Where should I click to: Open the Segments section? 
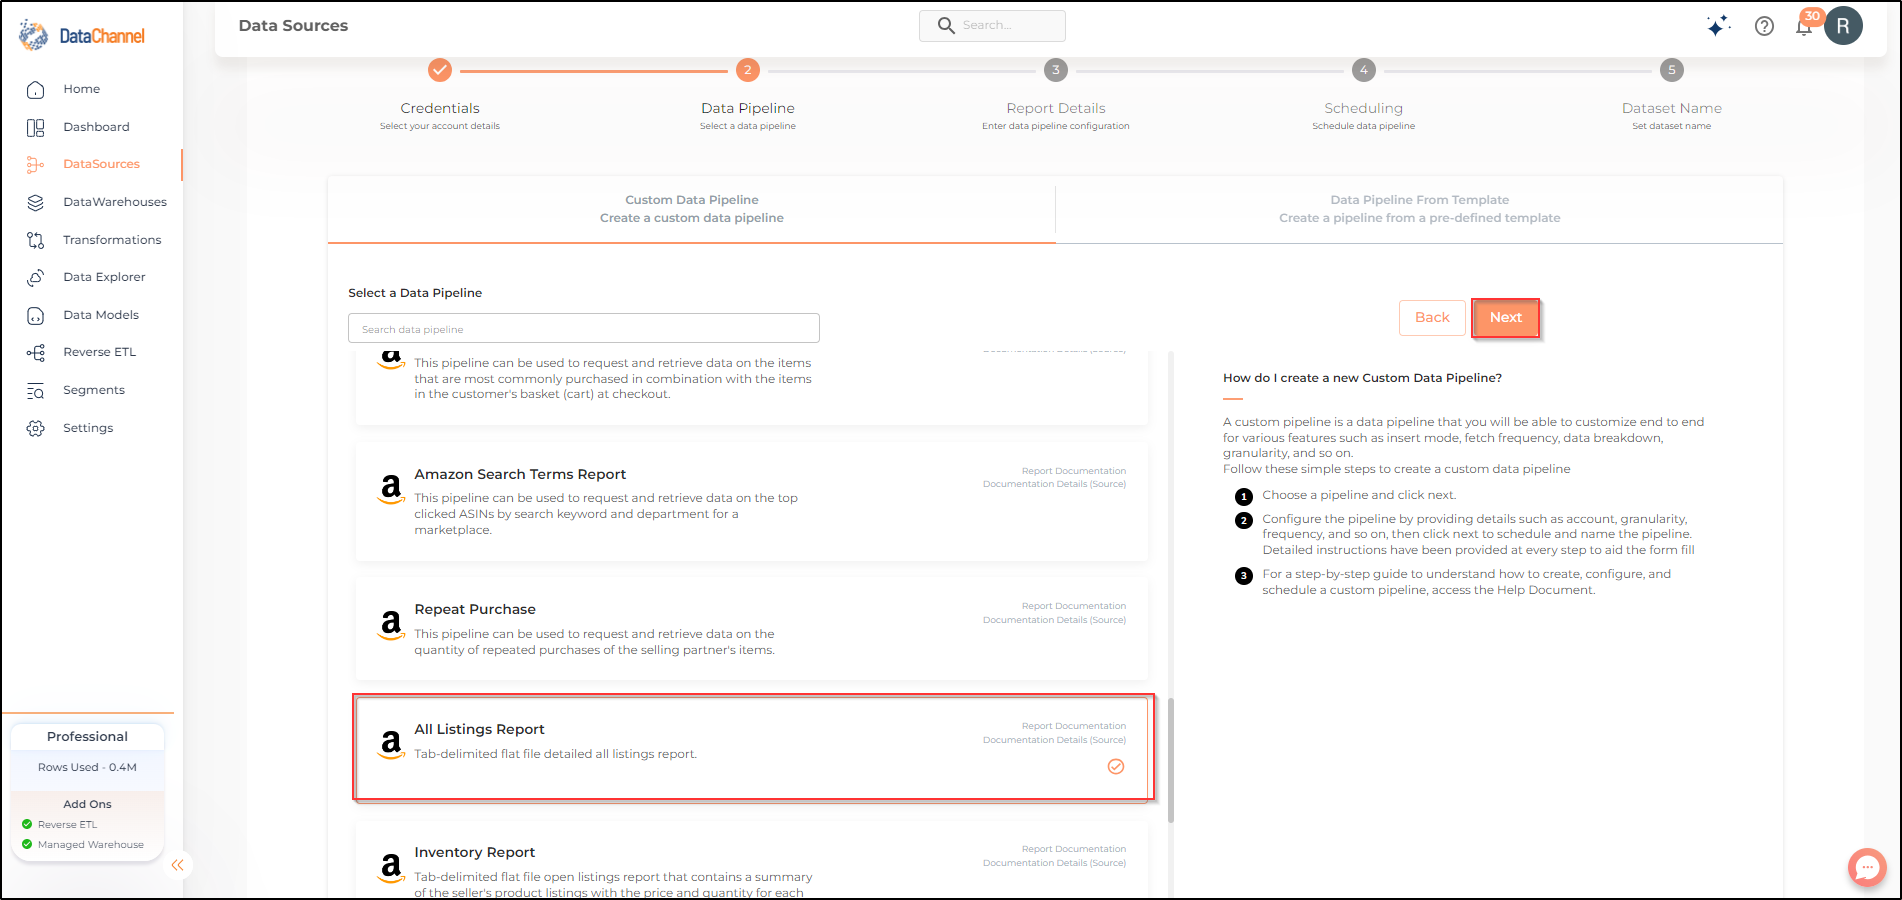(x=94, y=390)
